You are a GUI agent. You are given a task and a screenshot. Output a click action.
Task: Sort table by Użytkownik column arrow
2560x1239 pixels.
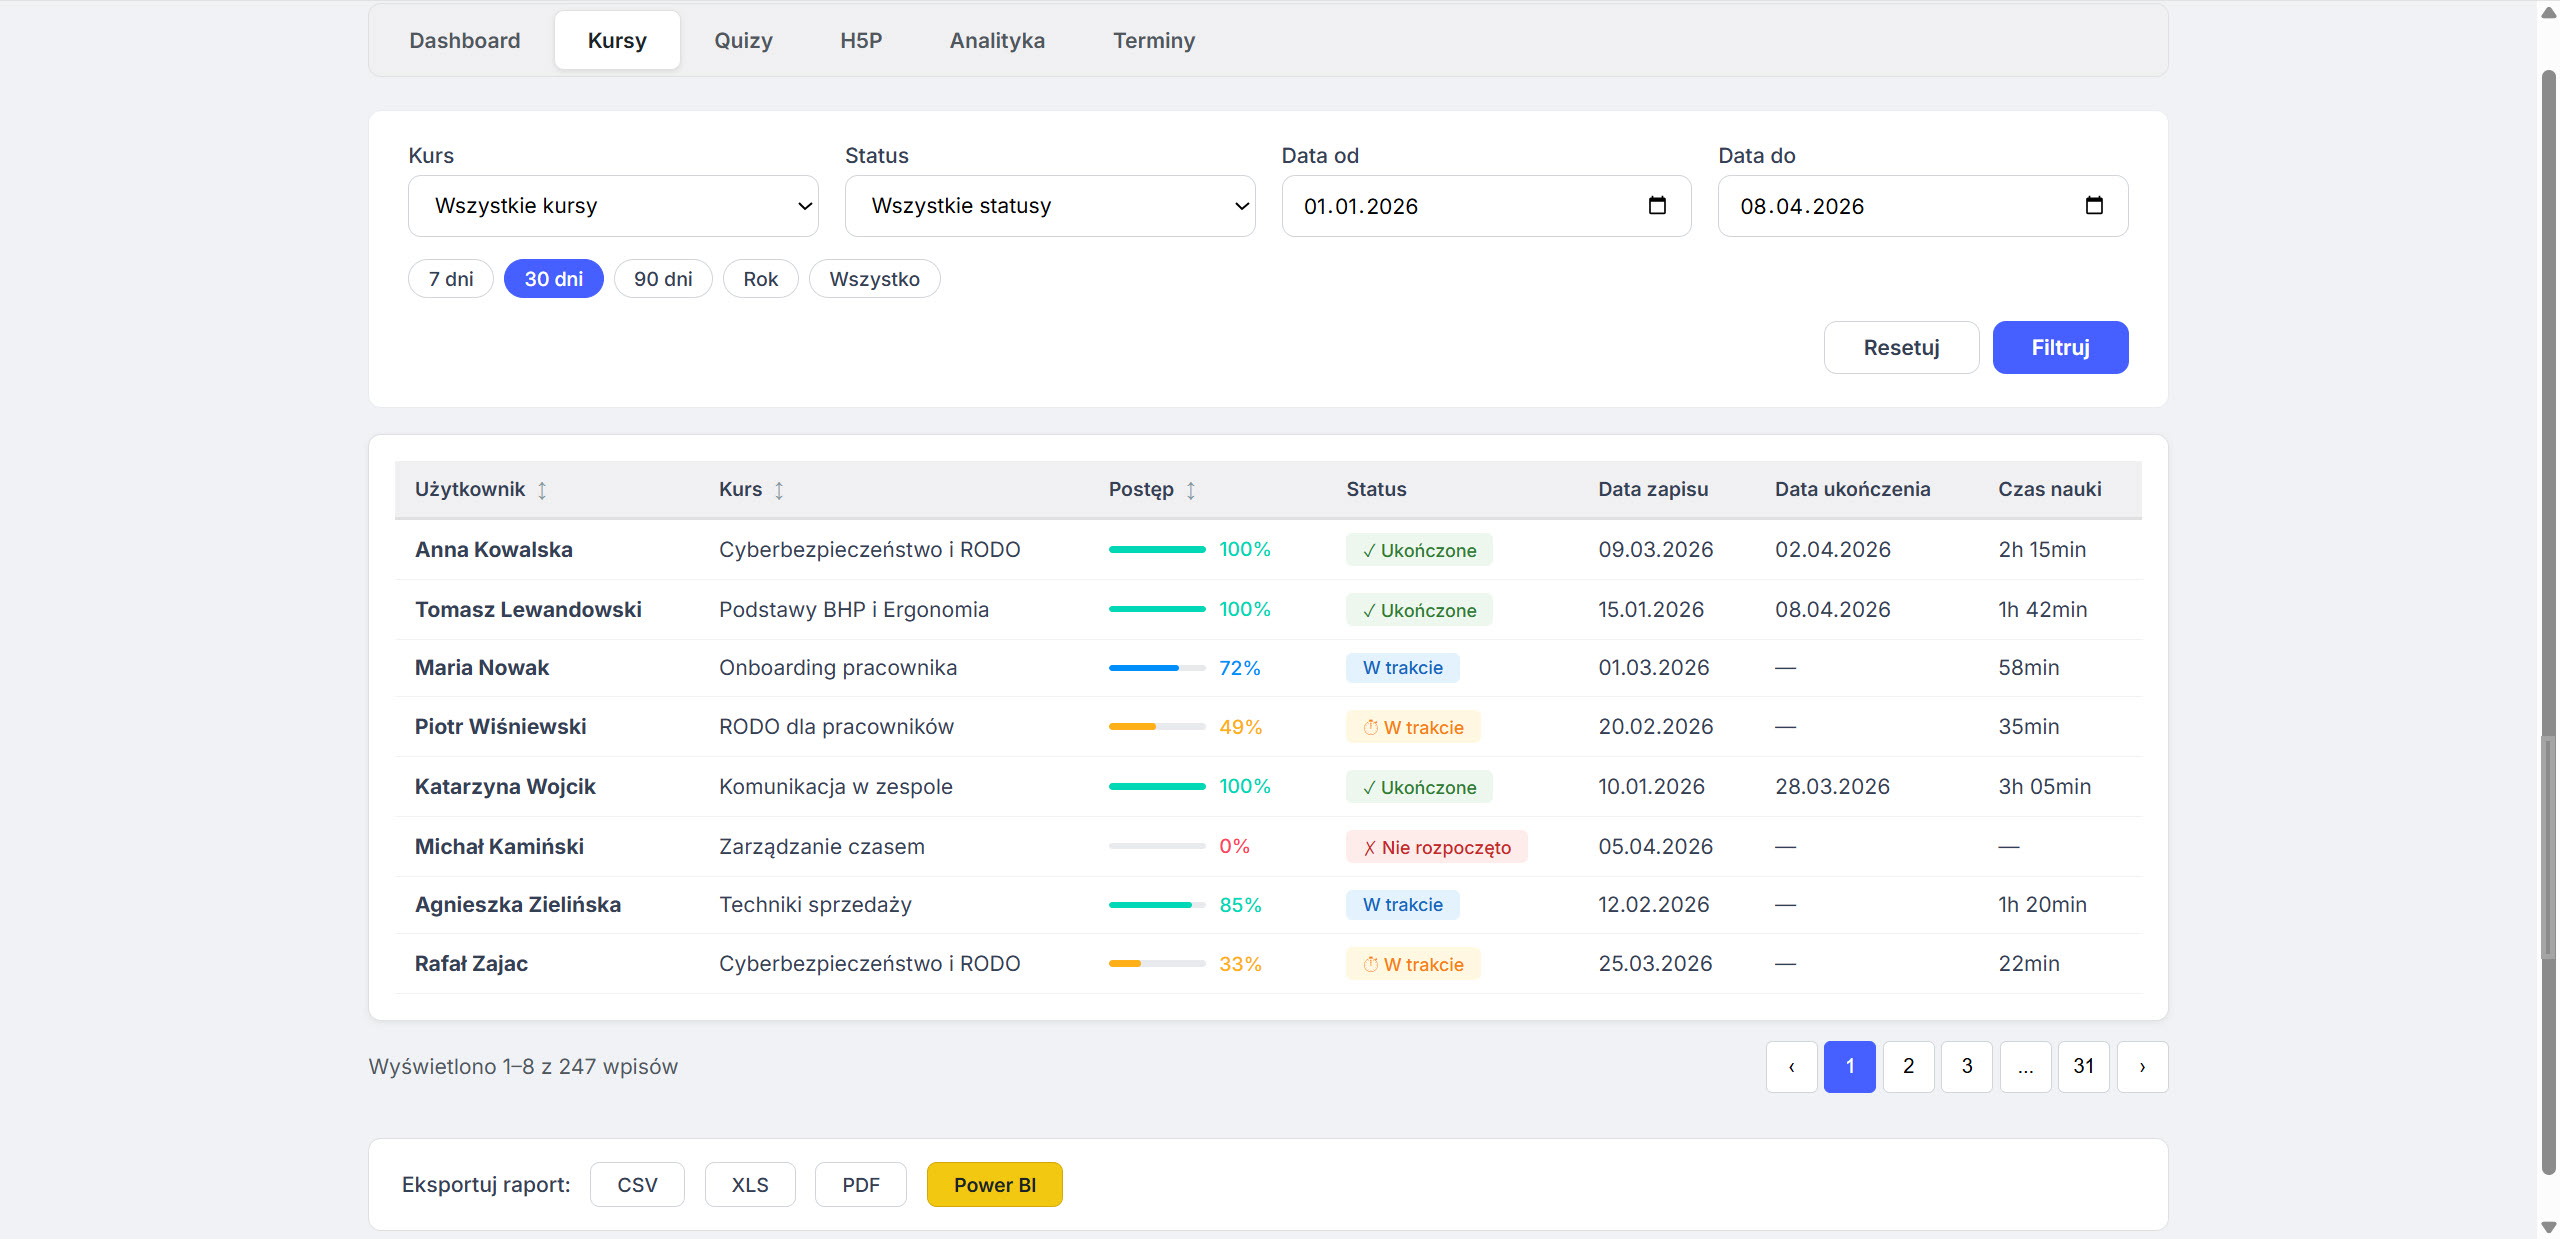pyautogui.click(x=542, y=490)
